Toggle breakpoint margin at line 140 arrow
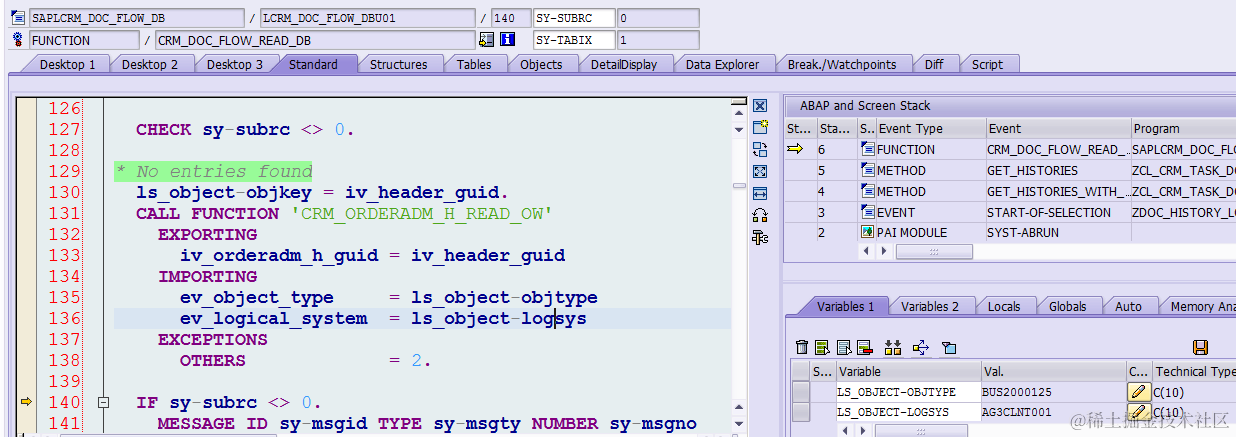 coord(26,402)
